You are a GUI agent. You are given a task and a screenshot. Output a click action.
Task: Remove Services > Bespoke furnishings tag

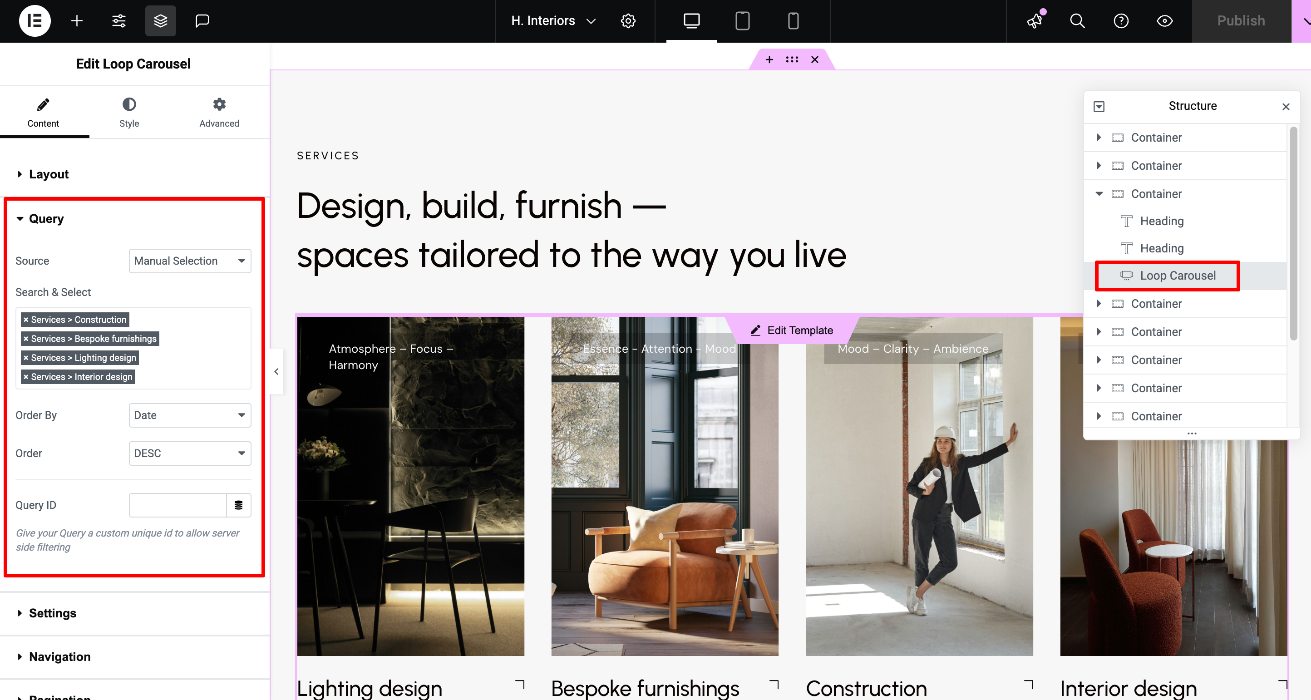[x=26, y=339]
